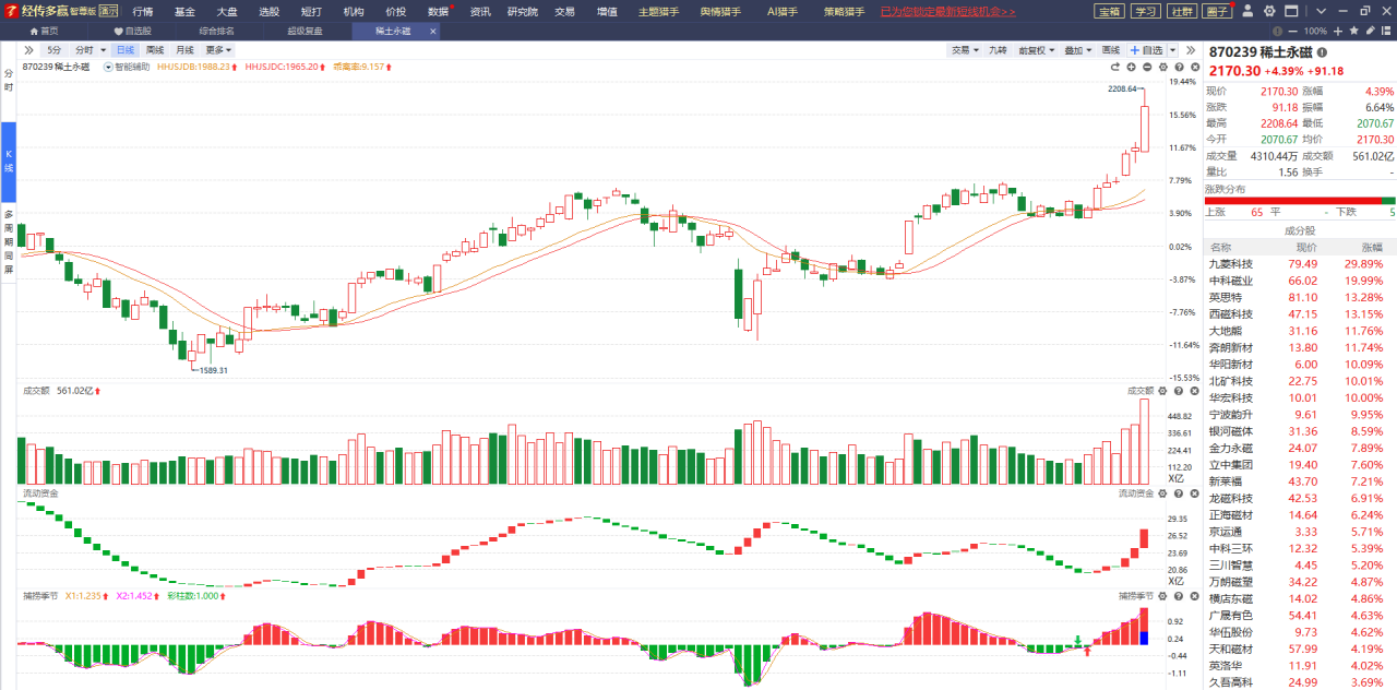The image size is (1397, 691).
Task: Open 流动资金 panel settings gear icon
Action: point(1163,493)
